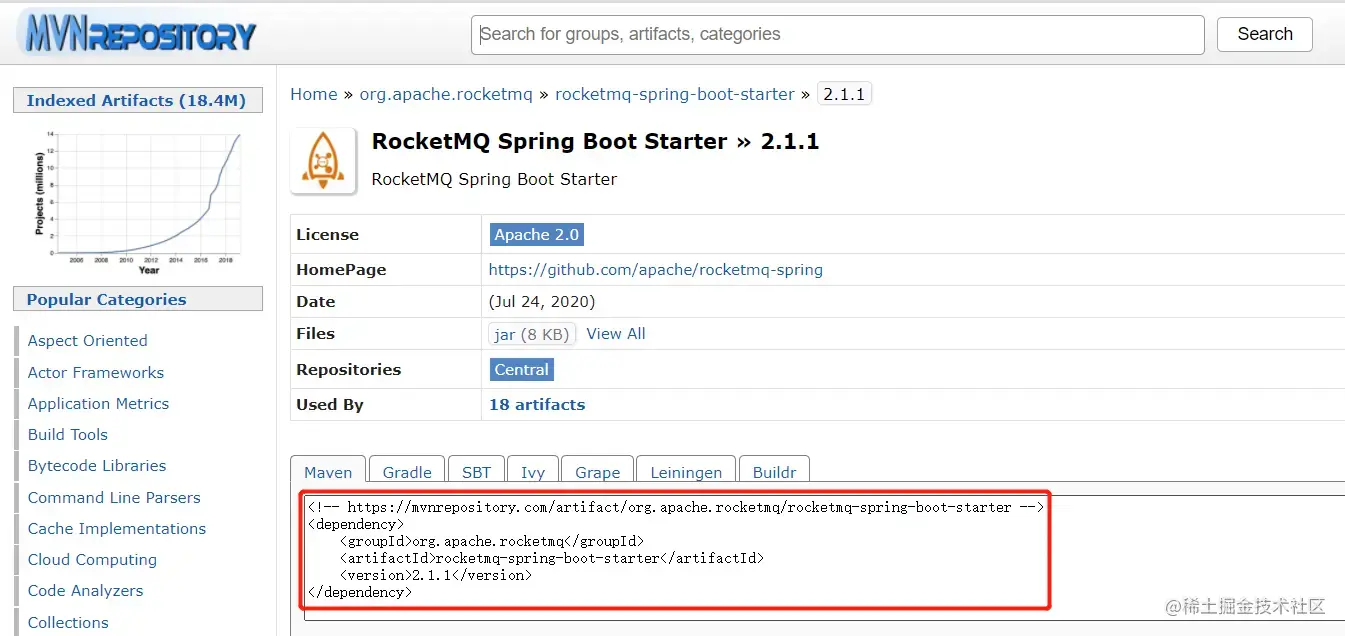Navigate to Home via the breadcrumb
The image size is (1345, 636).
point(313,94)
